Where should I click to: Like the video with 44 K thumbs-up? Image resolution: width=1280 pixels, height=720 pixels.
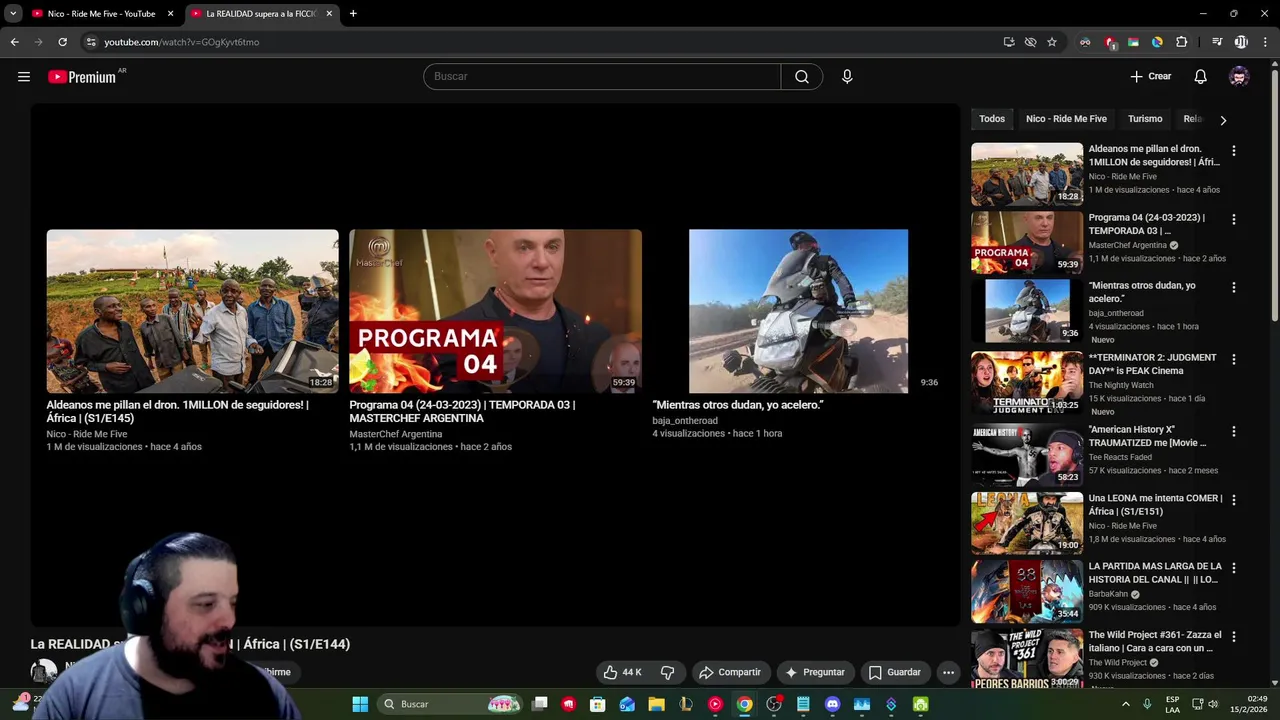coord(622,672)
